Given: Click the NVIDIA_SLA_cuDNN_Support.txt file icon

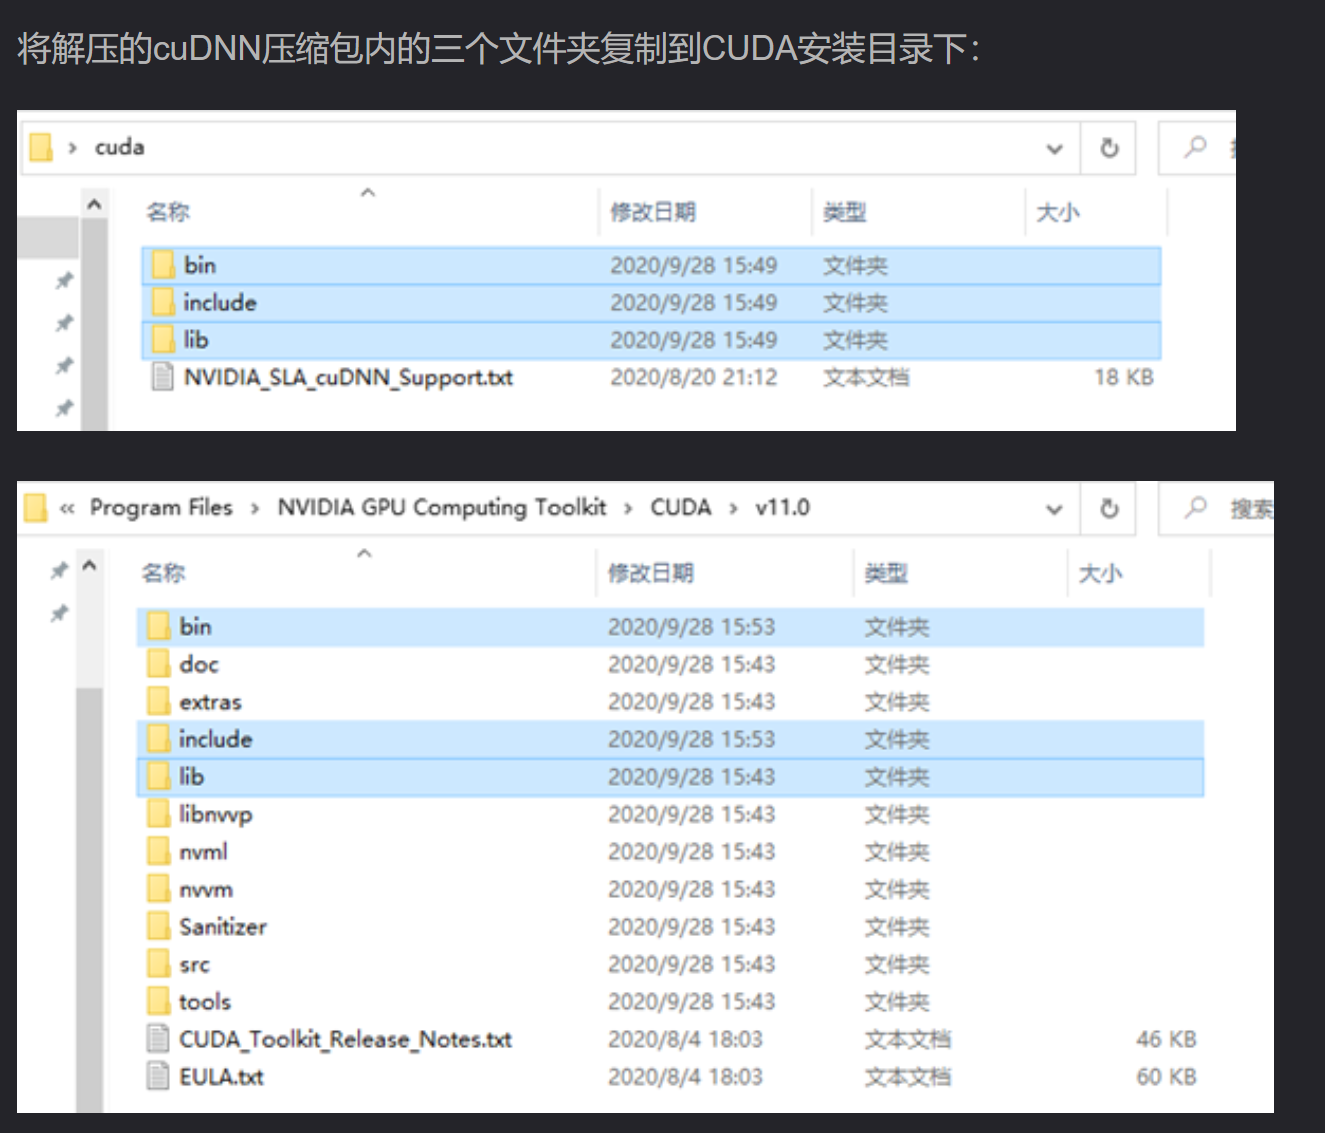Looking at the screenshot, I should point(162,377).
